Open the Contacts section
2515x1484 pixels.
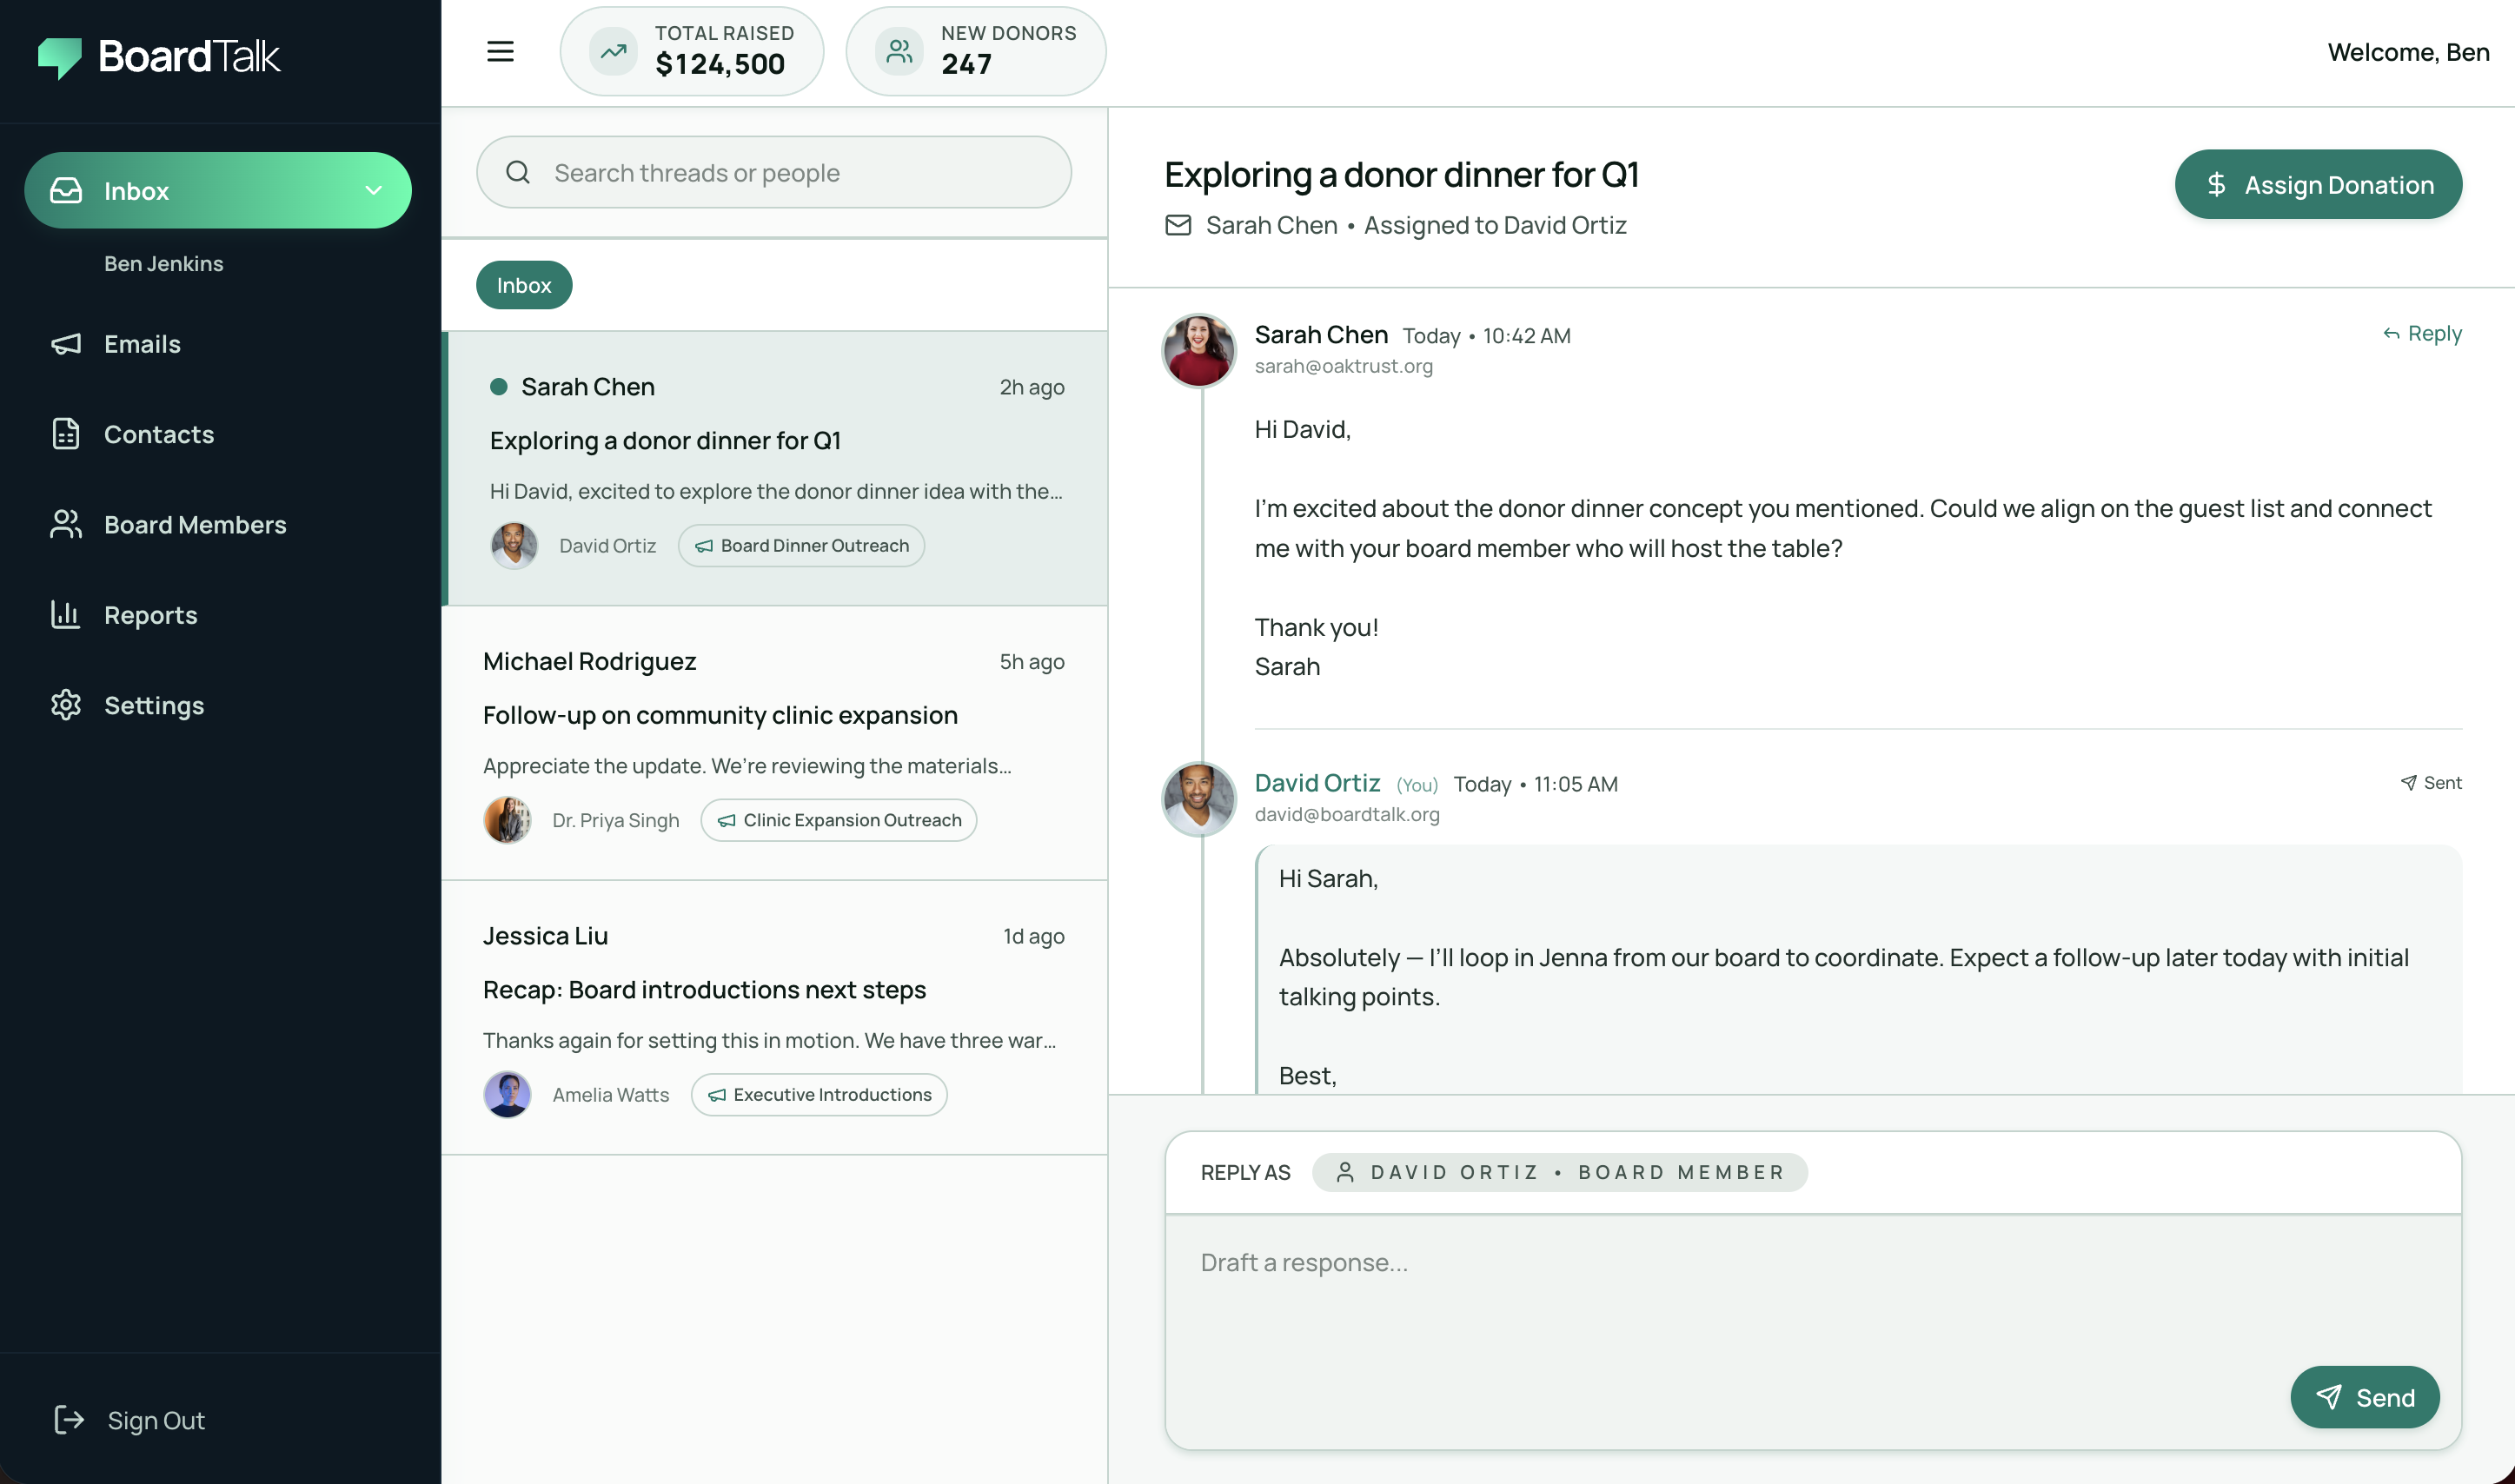(159, 434)
